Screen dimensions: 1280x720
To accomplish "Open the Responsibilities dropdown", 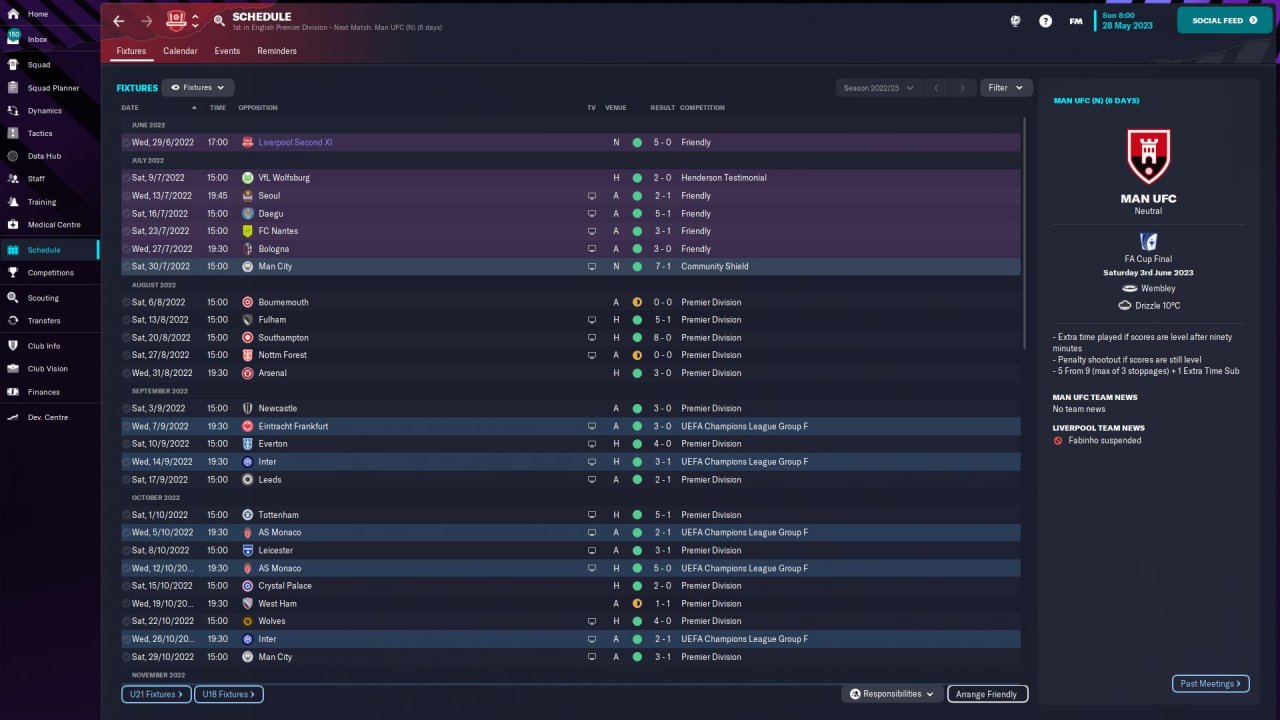I will (x=892, y=694).
